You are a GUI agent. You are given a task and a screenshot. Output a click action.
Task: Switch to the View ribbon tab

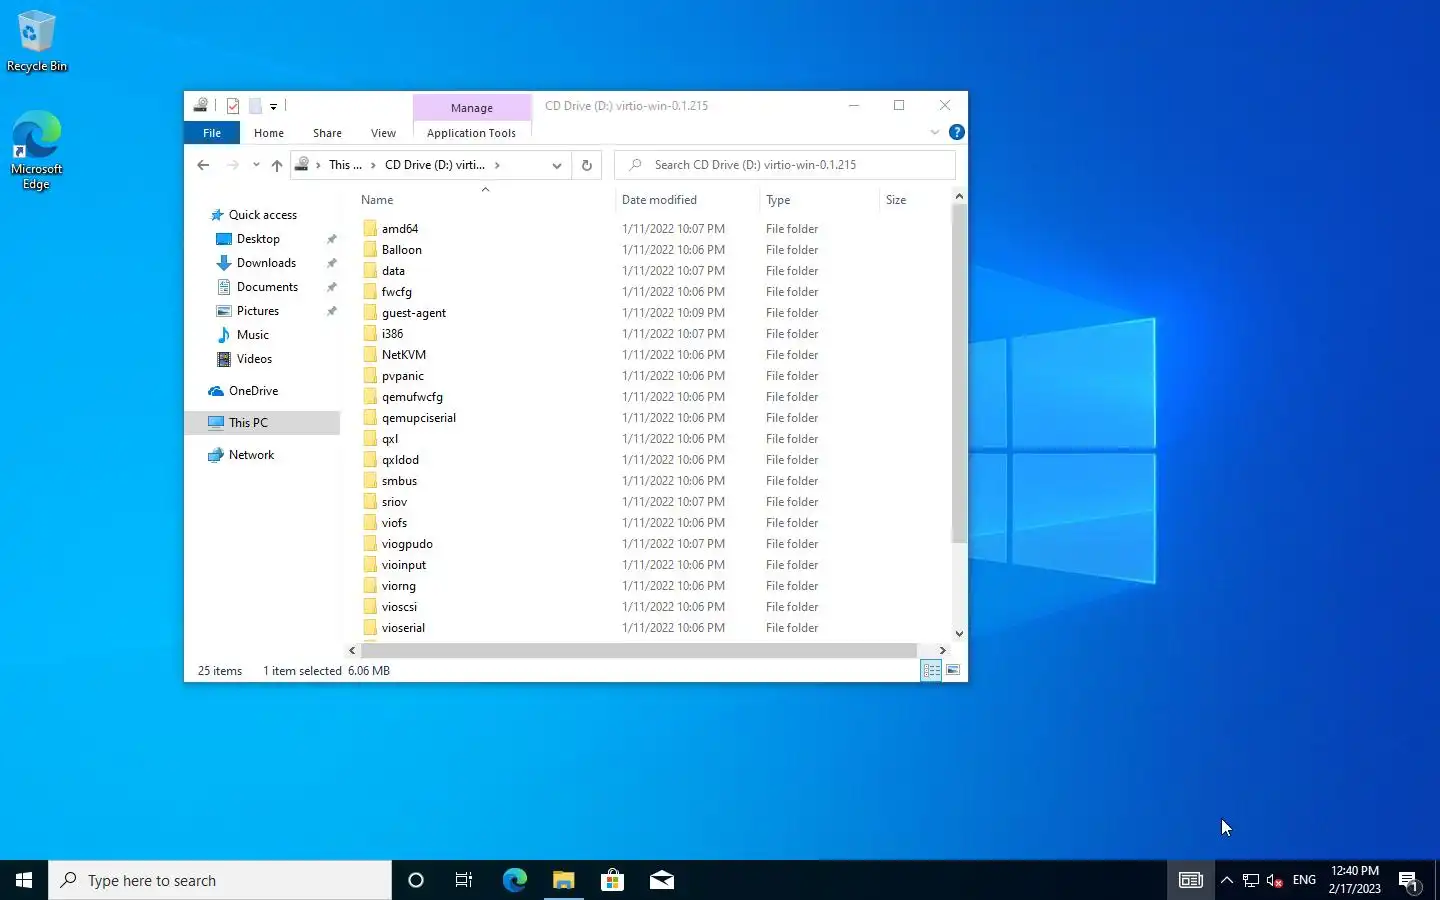383,133
